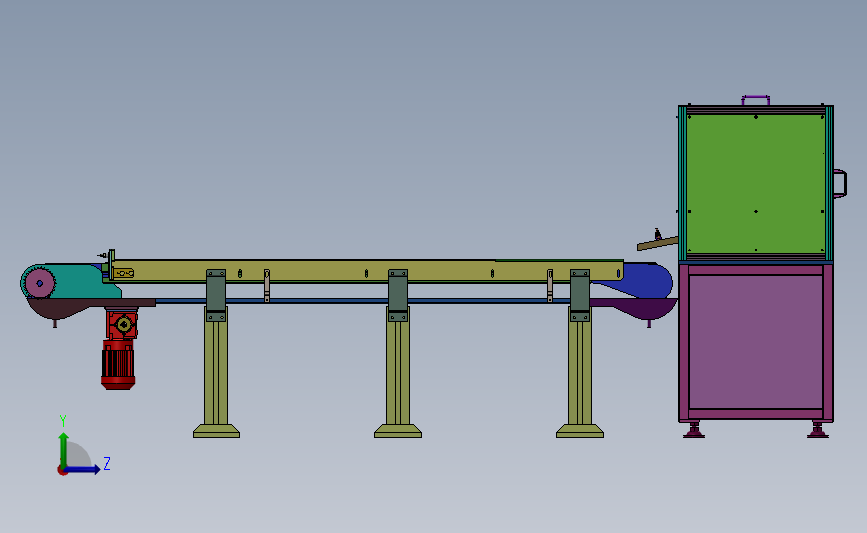
Task: Pick the dark brown drip tray under sprocket
Action: pos(77,308)
